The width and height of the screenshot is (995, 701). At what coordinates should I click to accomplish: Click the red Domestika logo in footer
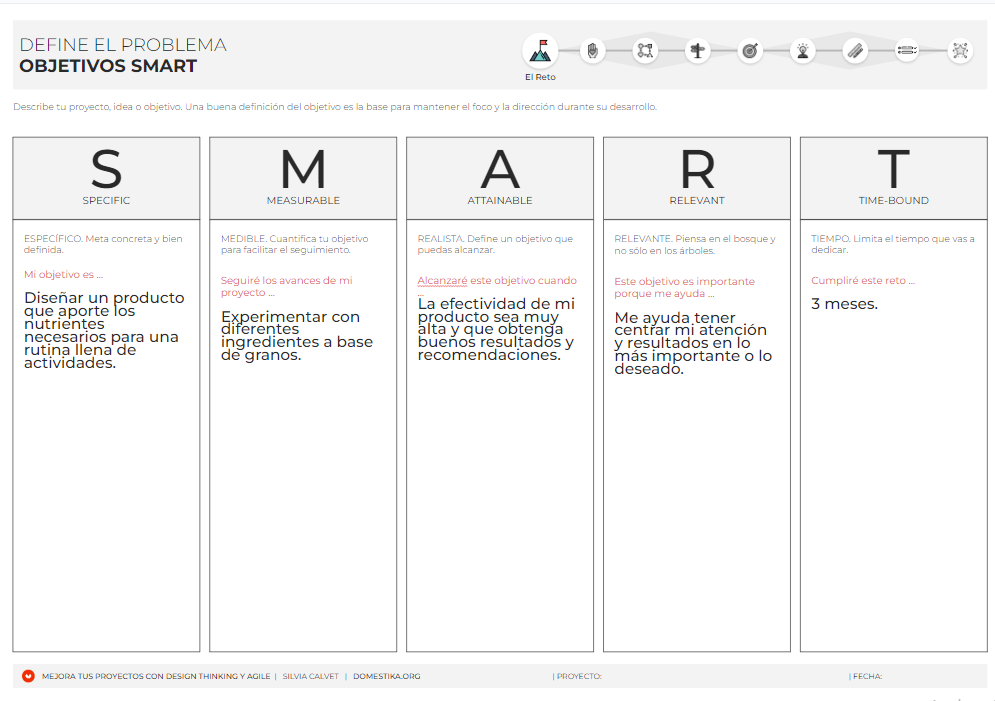[x=28, y=676]
